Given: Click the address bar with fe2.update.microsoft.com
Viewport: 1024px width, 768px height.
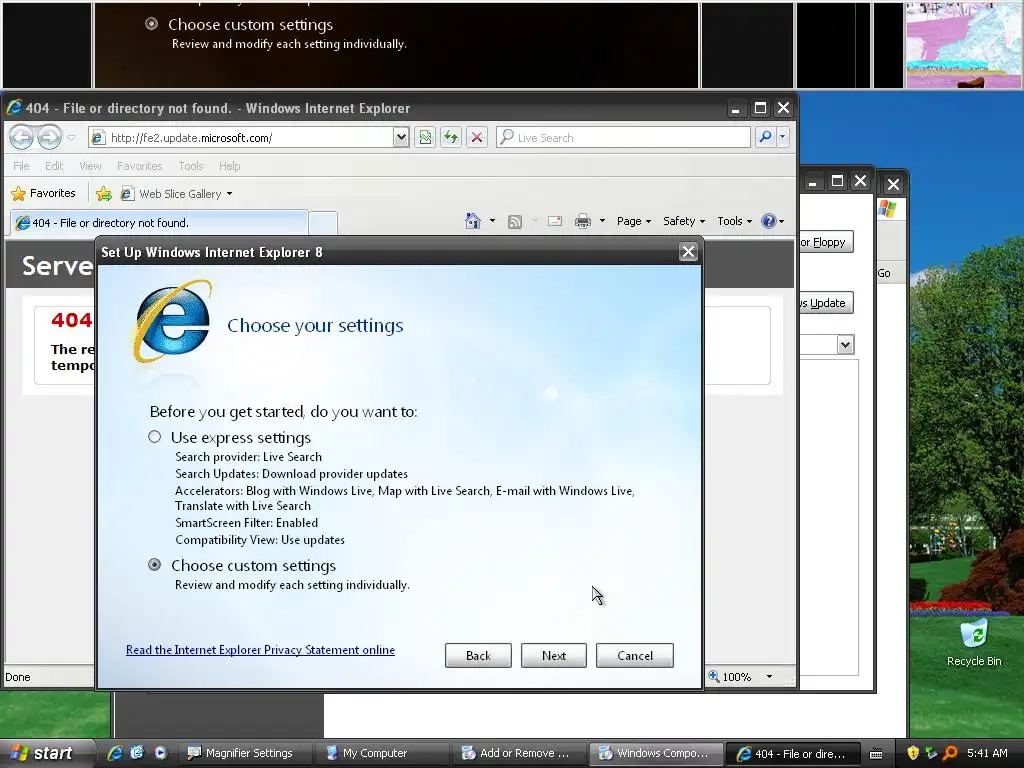Looking at the screenshot, I should pos(240,138).
